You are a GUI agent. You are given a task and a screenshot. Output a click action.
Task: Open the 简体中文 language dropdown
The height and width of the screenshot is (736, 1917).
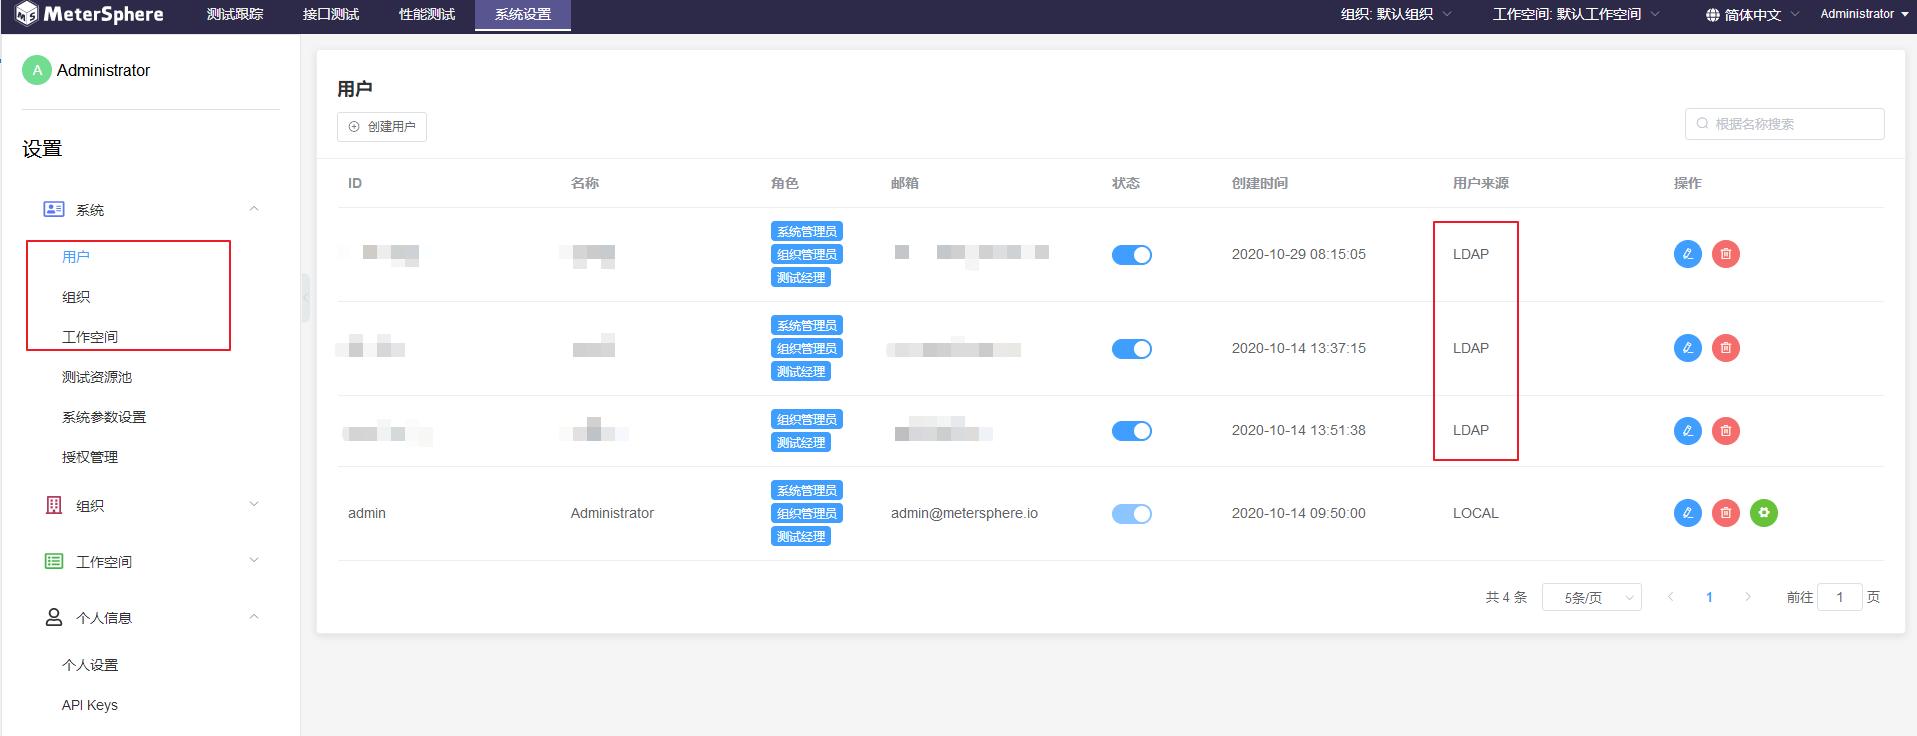pyautogui.click(x=1752, y=15)
